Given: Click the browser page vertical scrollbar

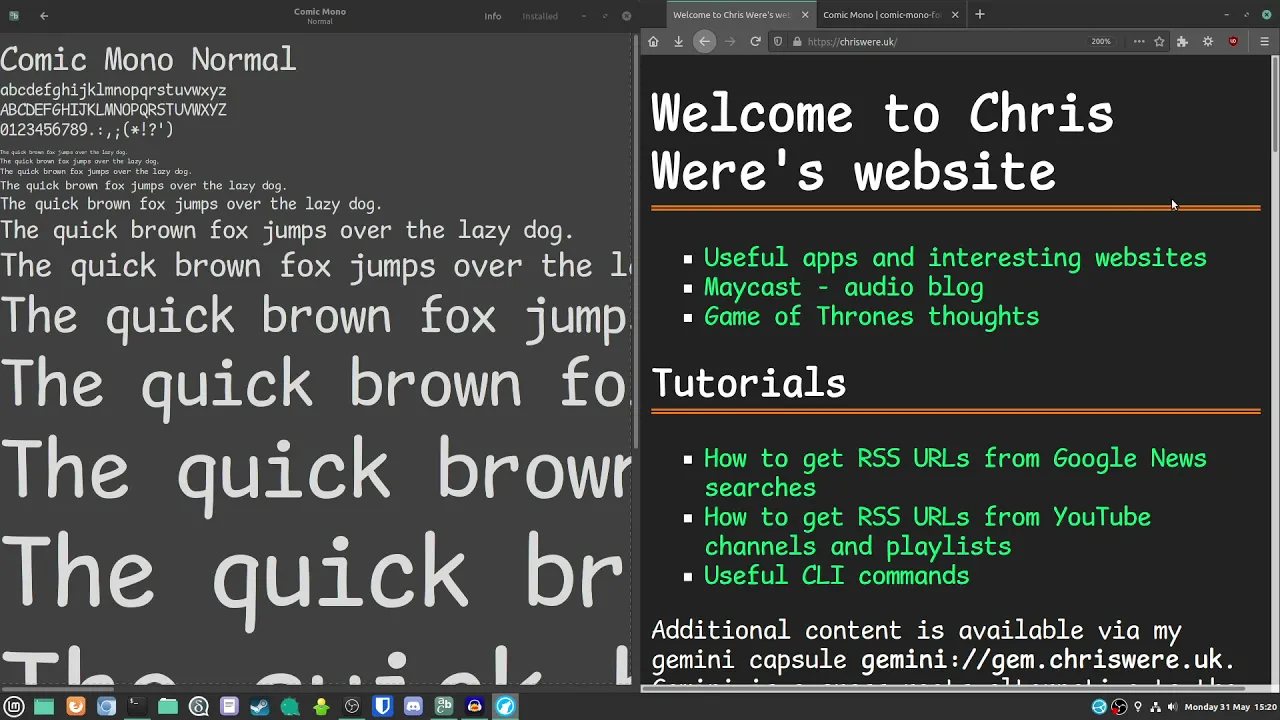Looking at the screenshot, I should coord(1275,105).
